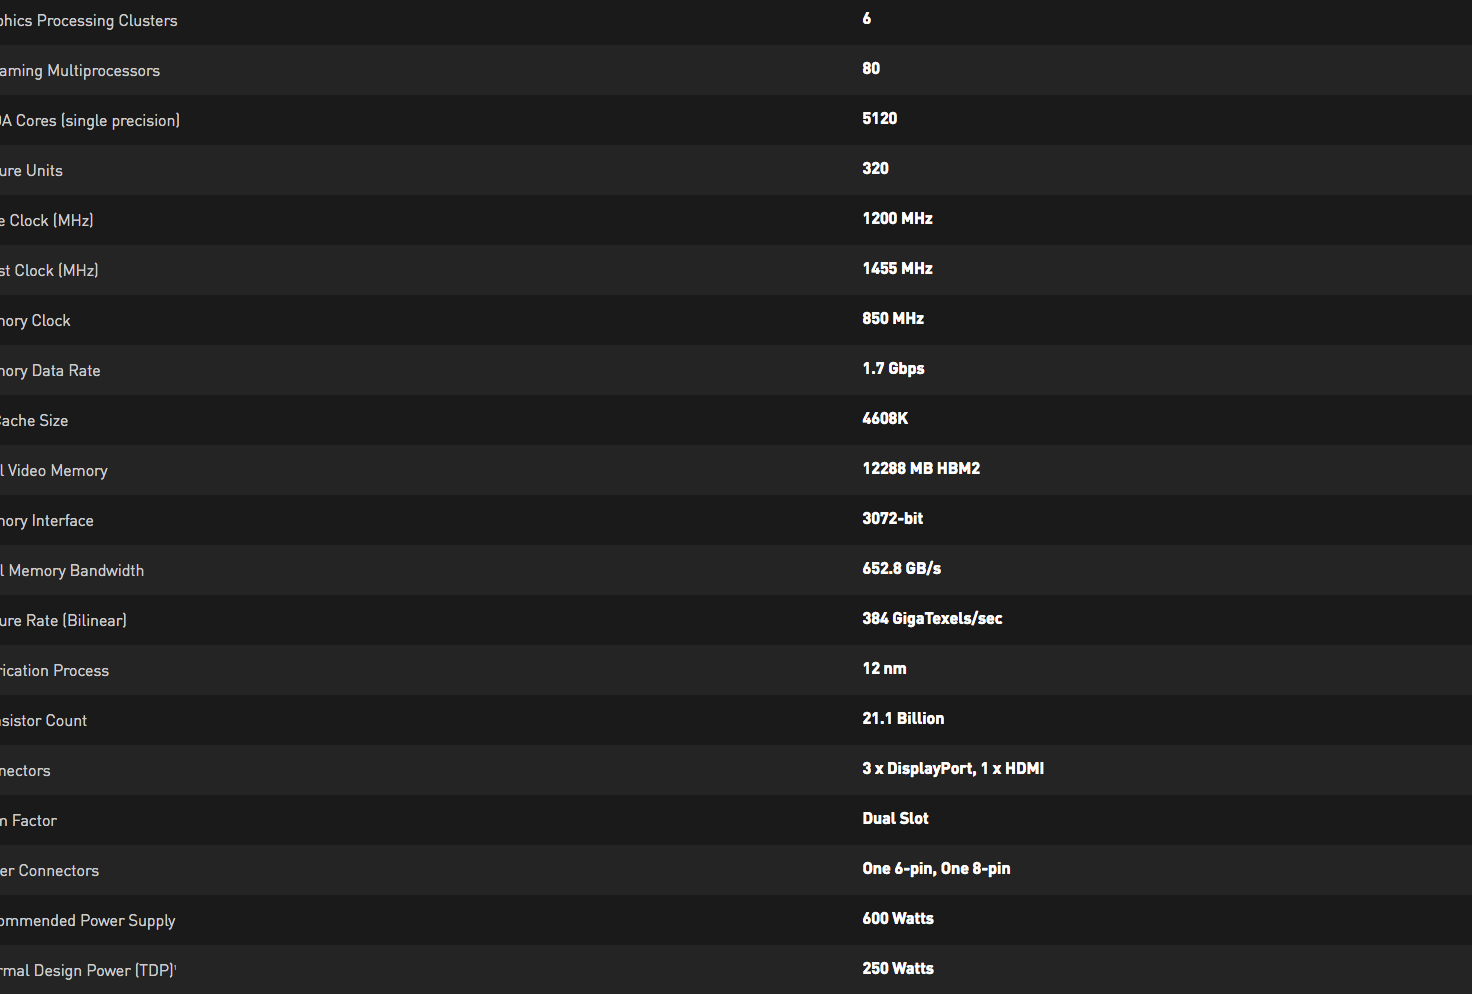
Task: Click the 850 MHz memory clock value
Action: tap(893, 319)
